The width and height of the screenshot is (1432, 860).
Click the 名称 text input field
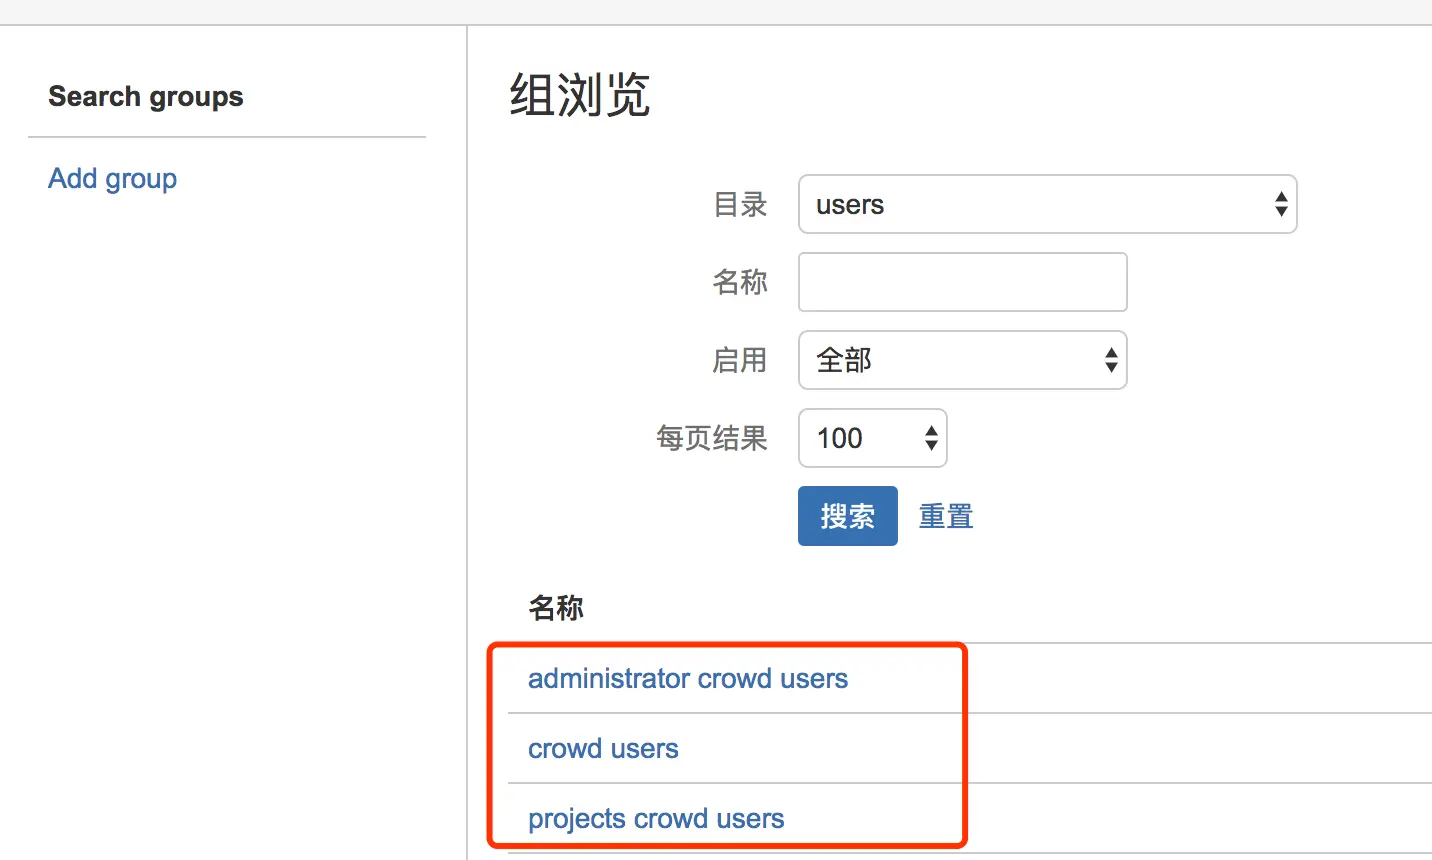pyautogui.click(x=962, y=282)
